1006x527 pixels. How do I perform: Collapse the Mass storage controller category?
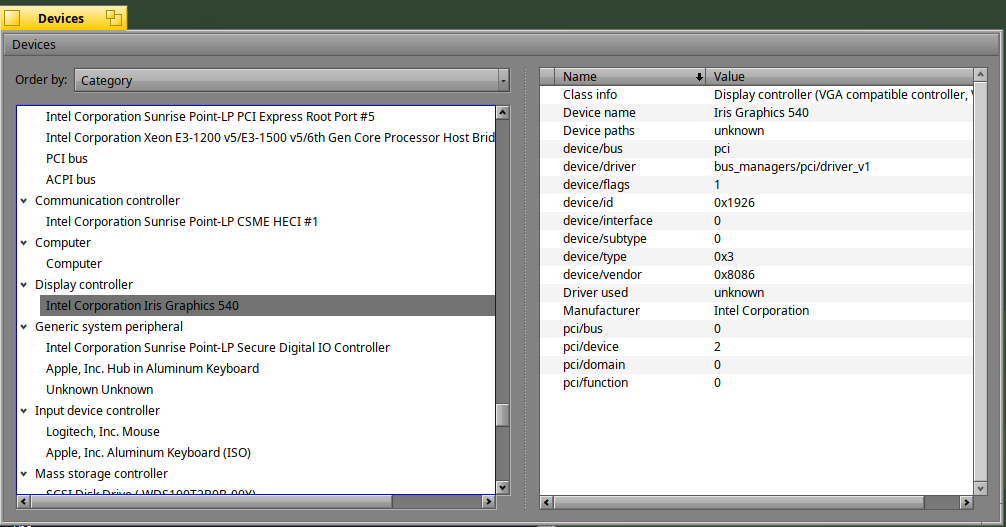[24, 474]
